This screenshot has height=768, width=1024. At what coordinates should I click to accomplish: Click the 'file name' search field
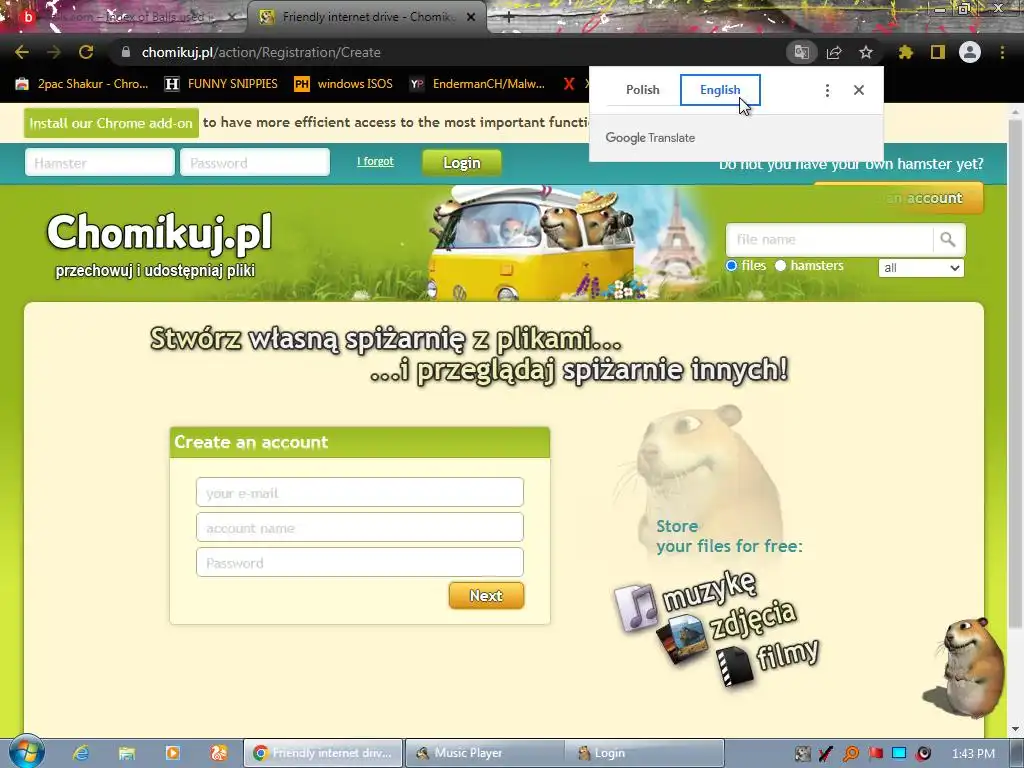[x=829, y=240]
